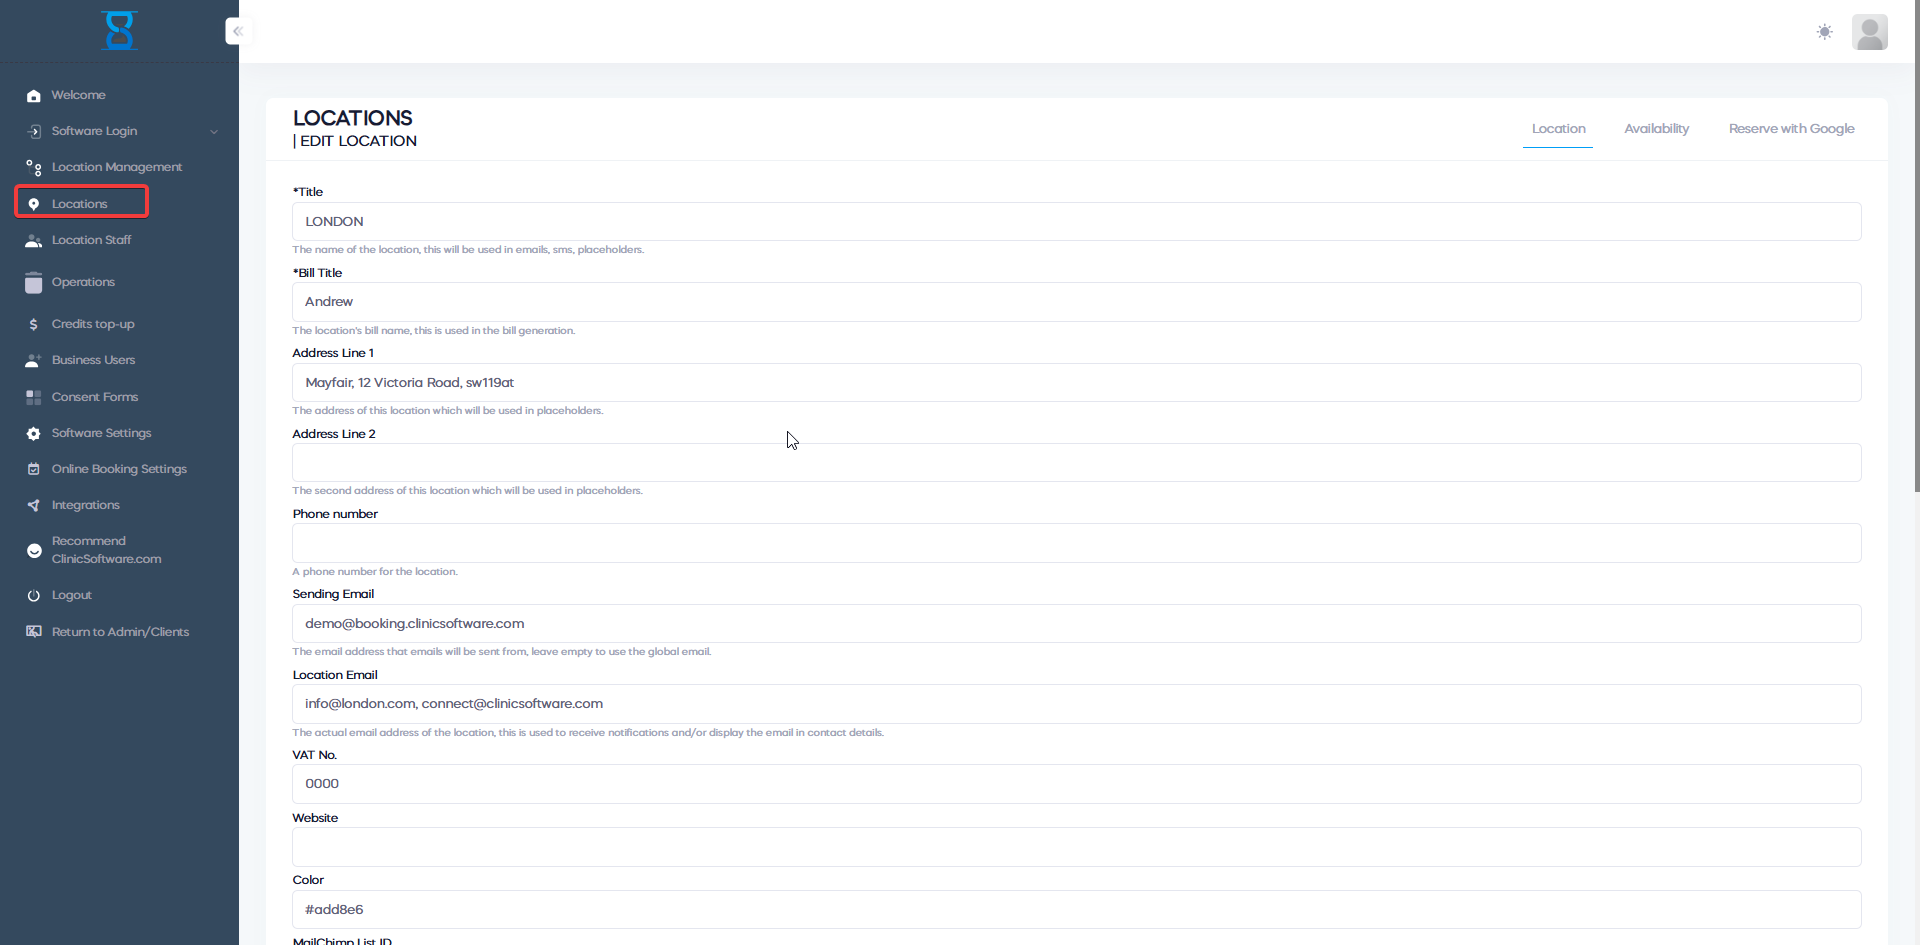
Task: Expand the Software Login submenu arrow
Action: point(214,132)
